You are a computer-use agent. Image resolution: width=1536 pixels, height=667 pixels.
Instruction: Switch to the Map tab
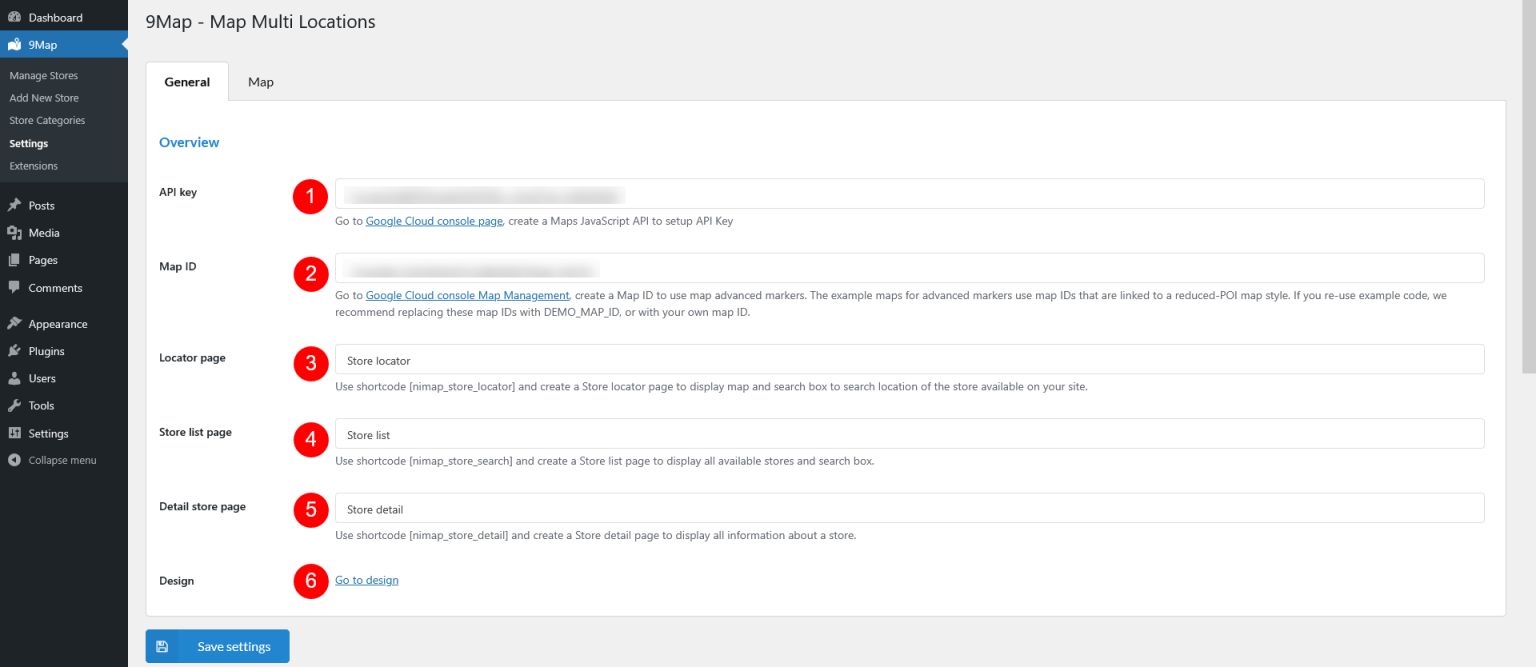260,82
